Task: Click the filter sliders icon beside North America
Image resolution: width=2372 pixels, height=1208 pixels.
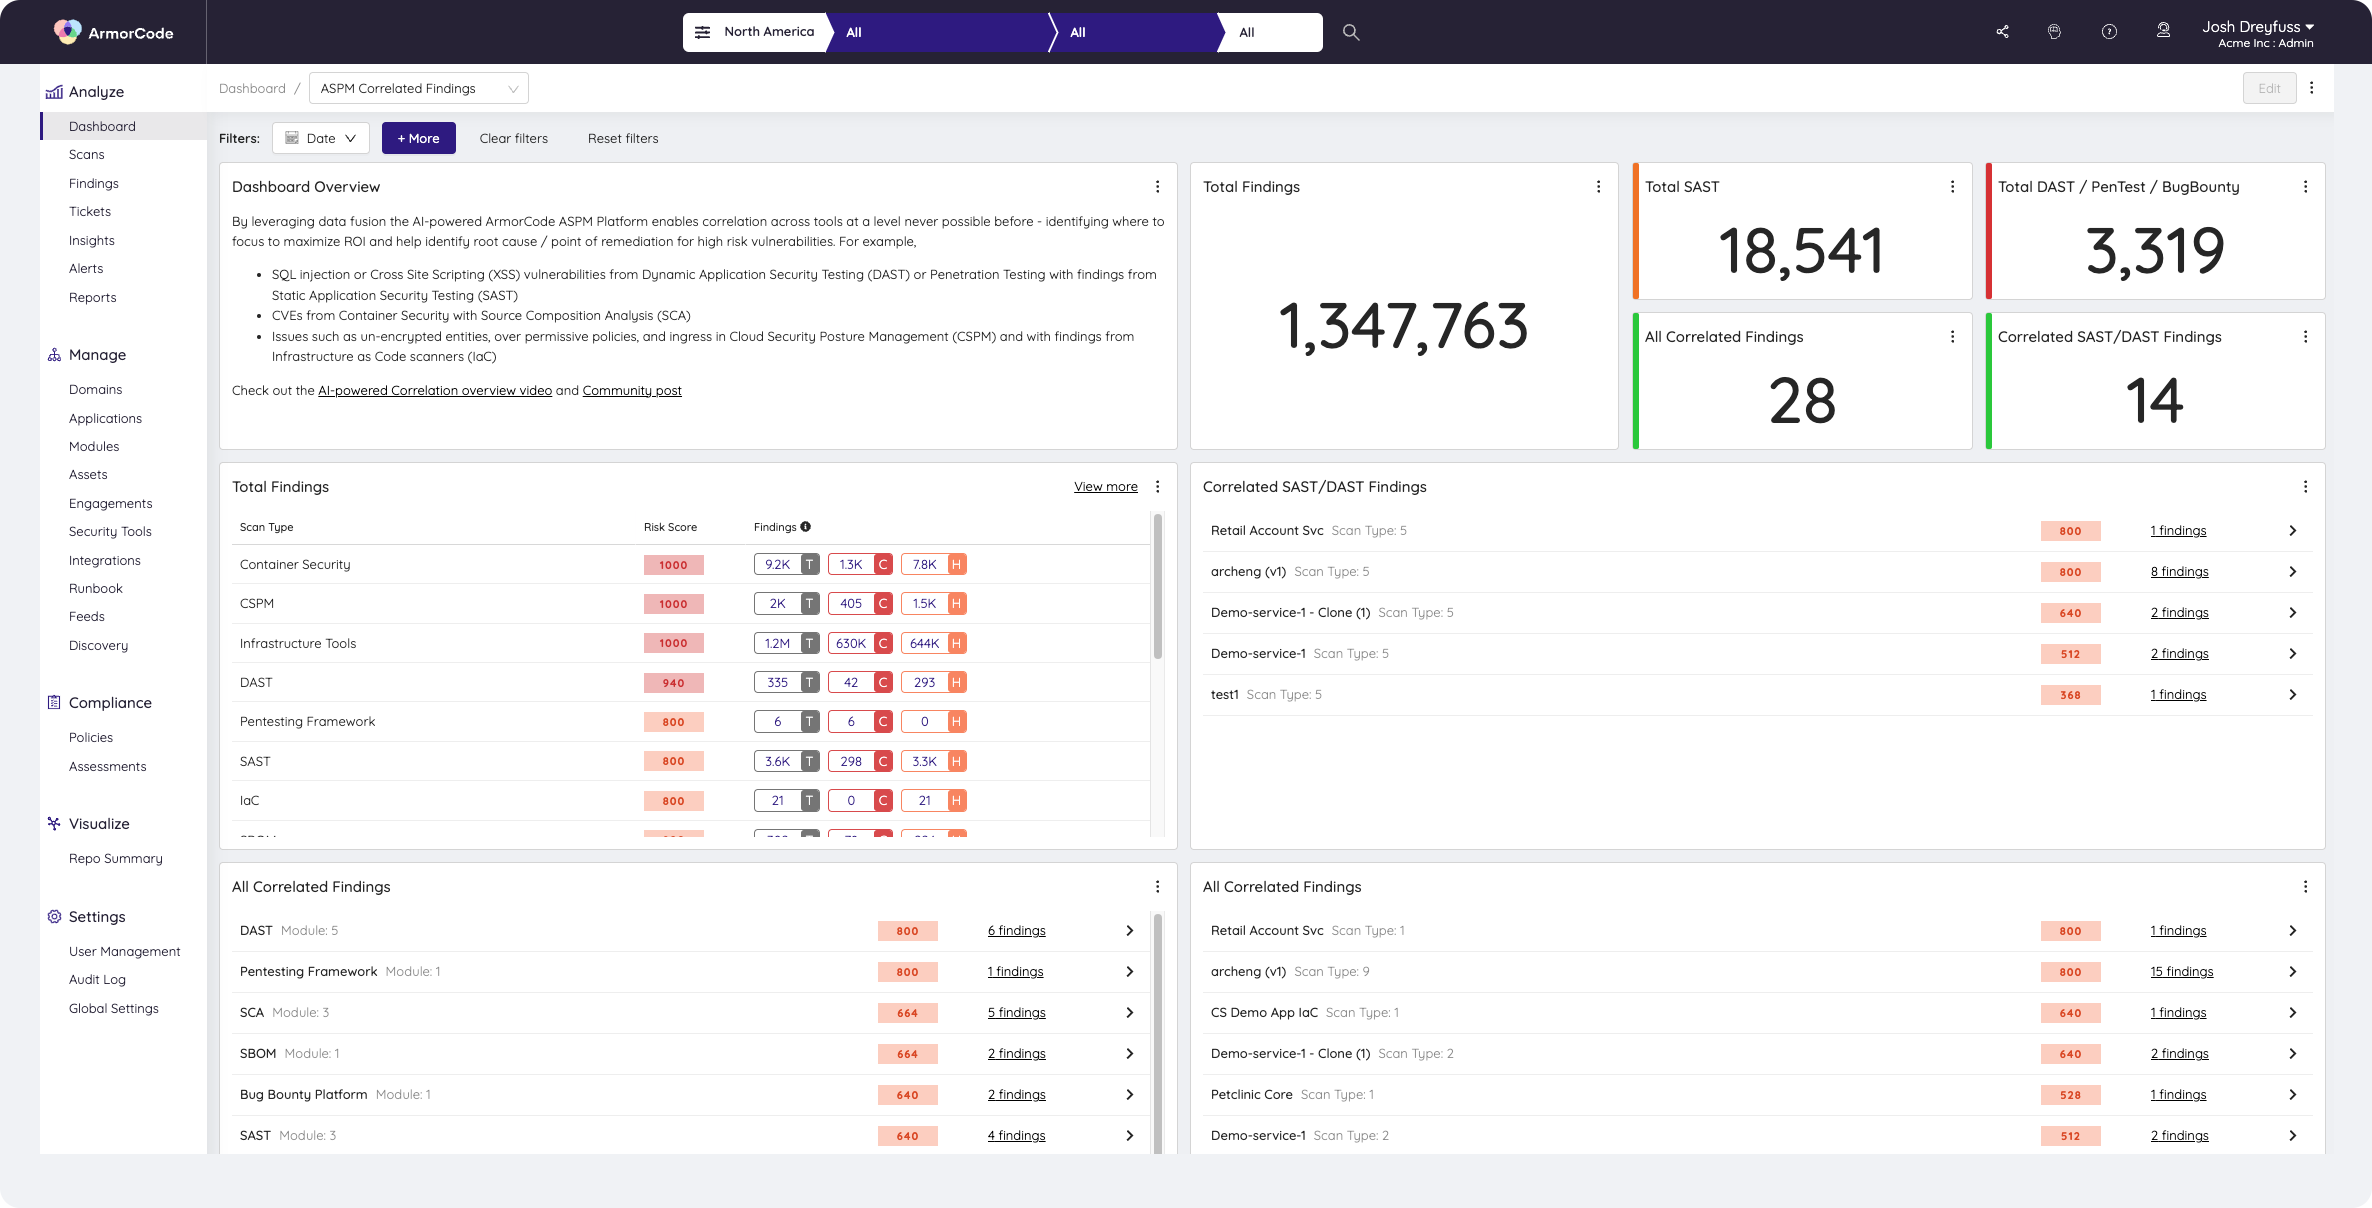Action: 703,32
